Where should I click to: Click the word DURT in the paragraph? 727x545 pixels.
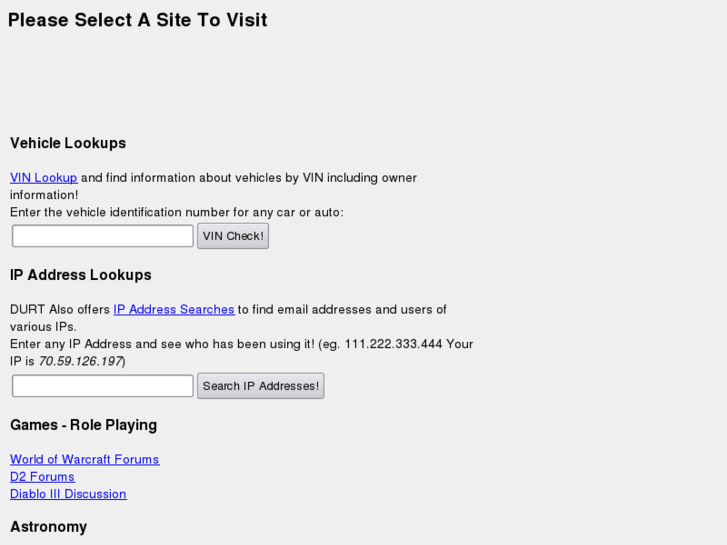click(27, 310)
